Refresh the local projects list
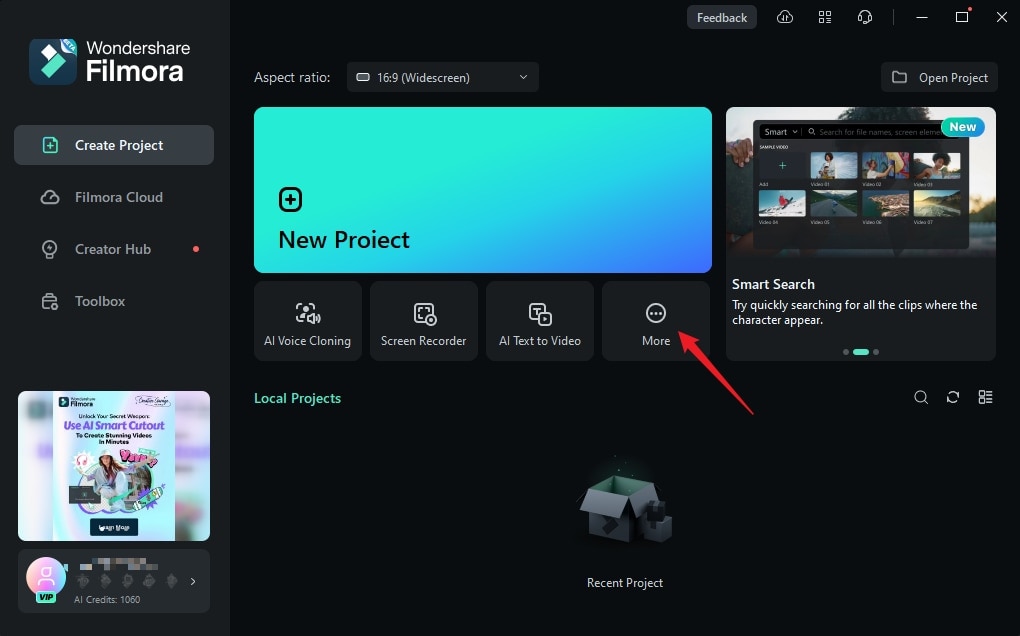 (x=953, y=397)
